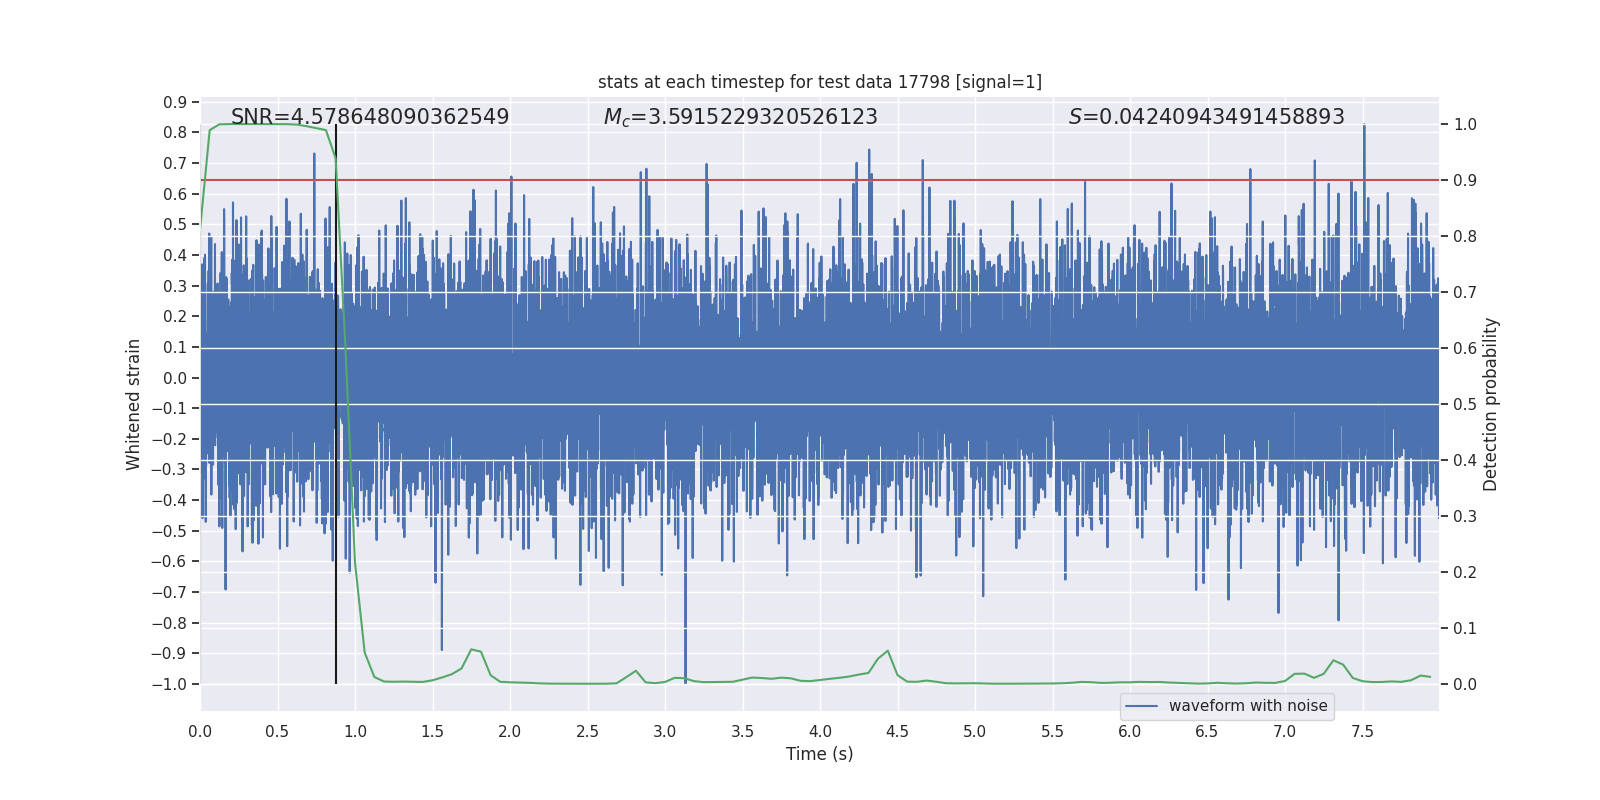The width and height of the screenshot is (1600, 800).
Task: Click the −0.9 tick on the Whitened strain axis
Action: [169, 654]
